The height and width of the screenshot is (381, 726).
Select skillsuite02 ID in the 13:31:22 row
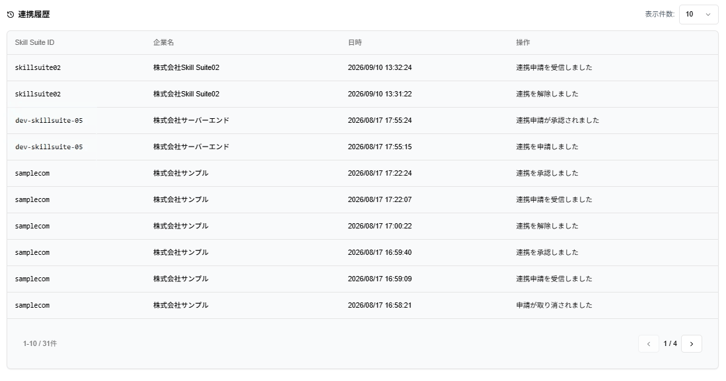pos(38,94)
